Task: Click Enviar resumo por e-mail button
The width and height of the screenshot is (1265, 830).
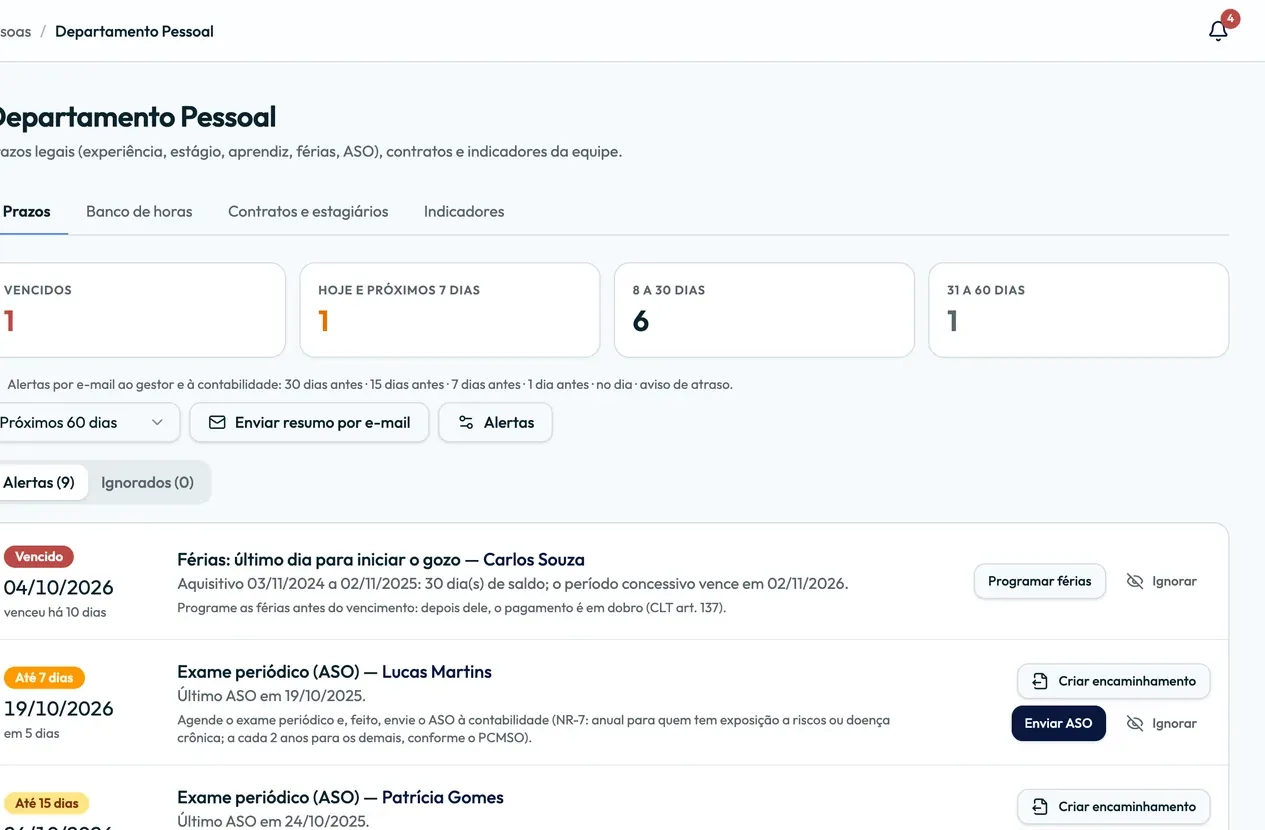Action: pyautogui.click(x=309, y=423)
